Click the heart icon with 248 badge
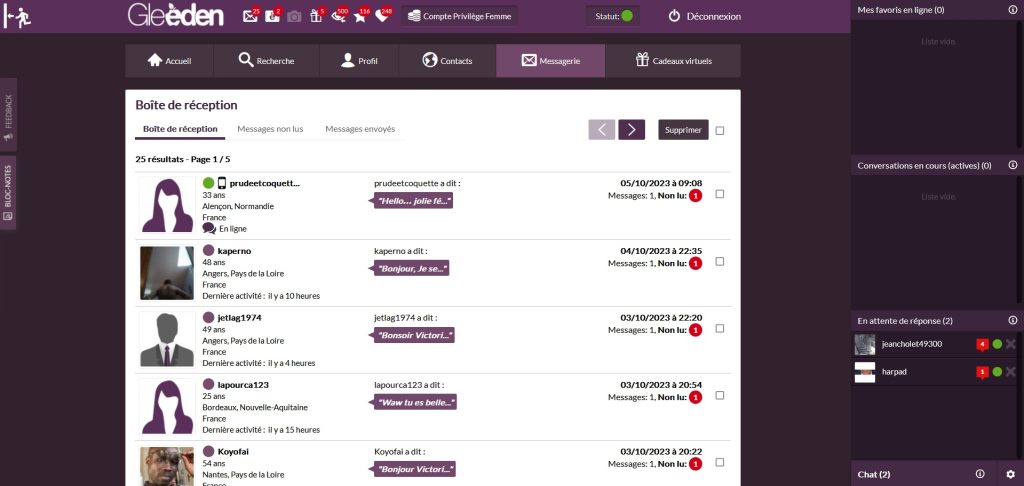Image resolution: width=1024 pixels, height=486 pixels. 381,16
